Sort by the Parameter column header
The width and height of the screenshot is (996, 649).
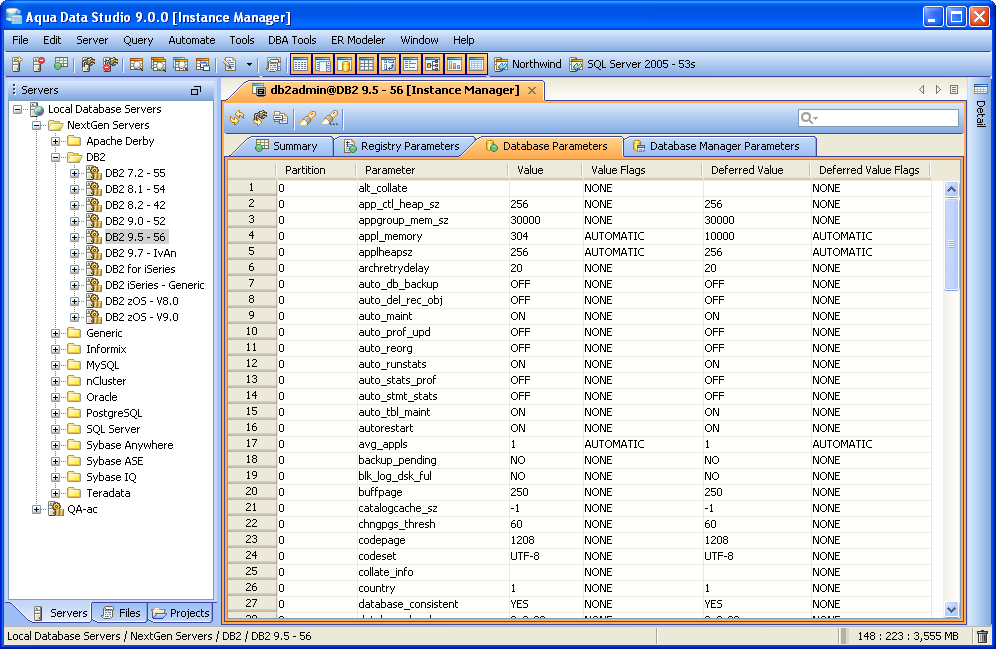click(431, 170)
